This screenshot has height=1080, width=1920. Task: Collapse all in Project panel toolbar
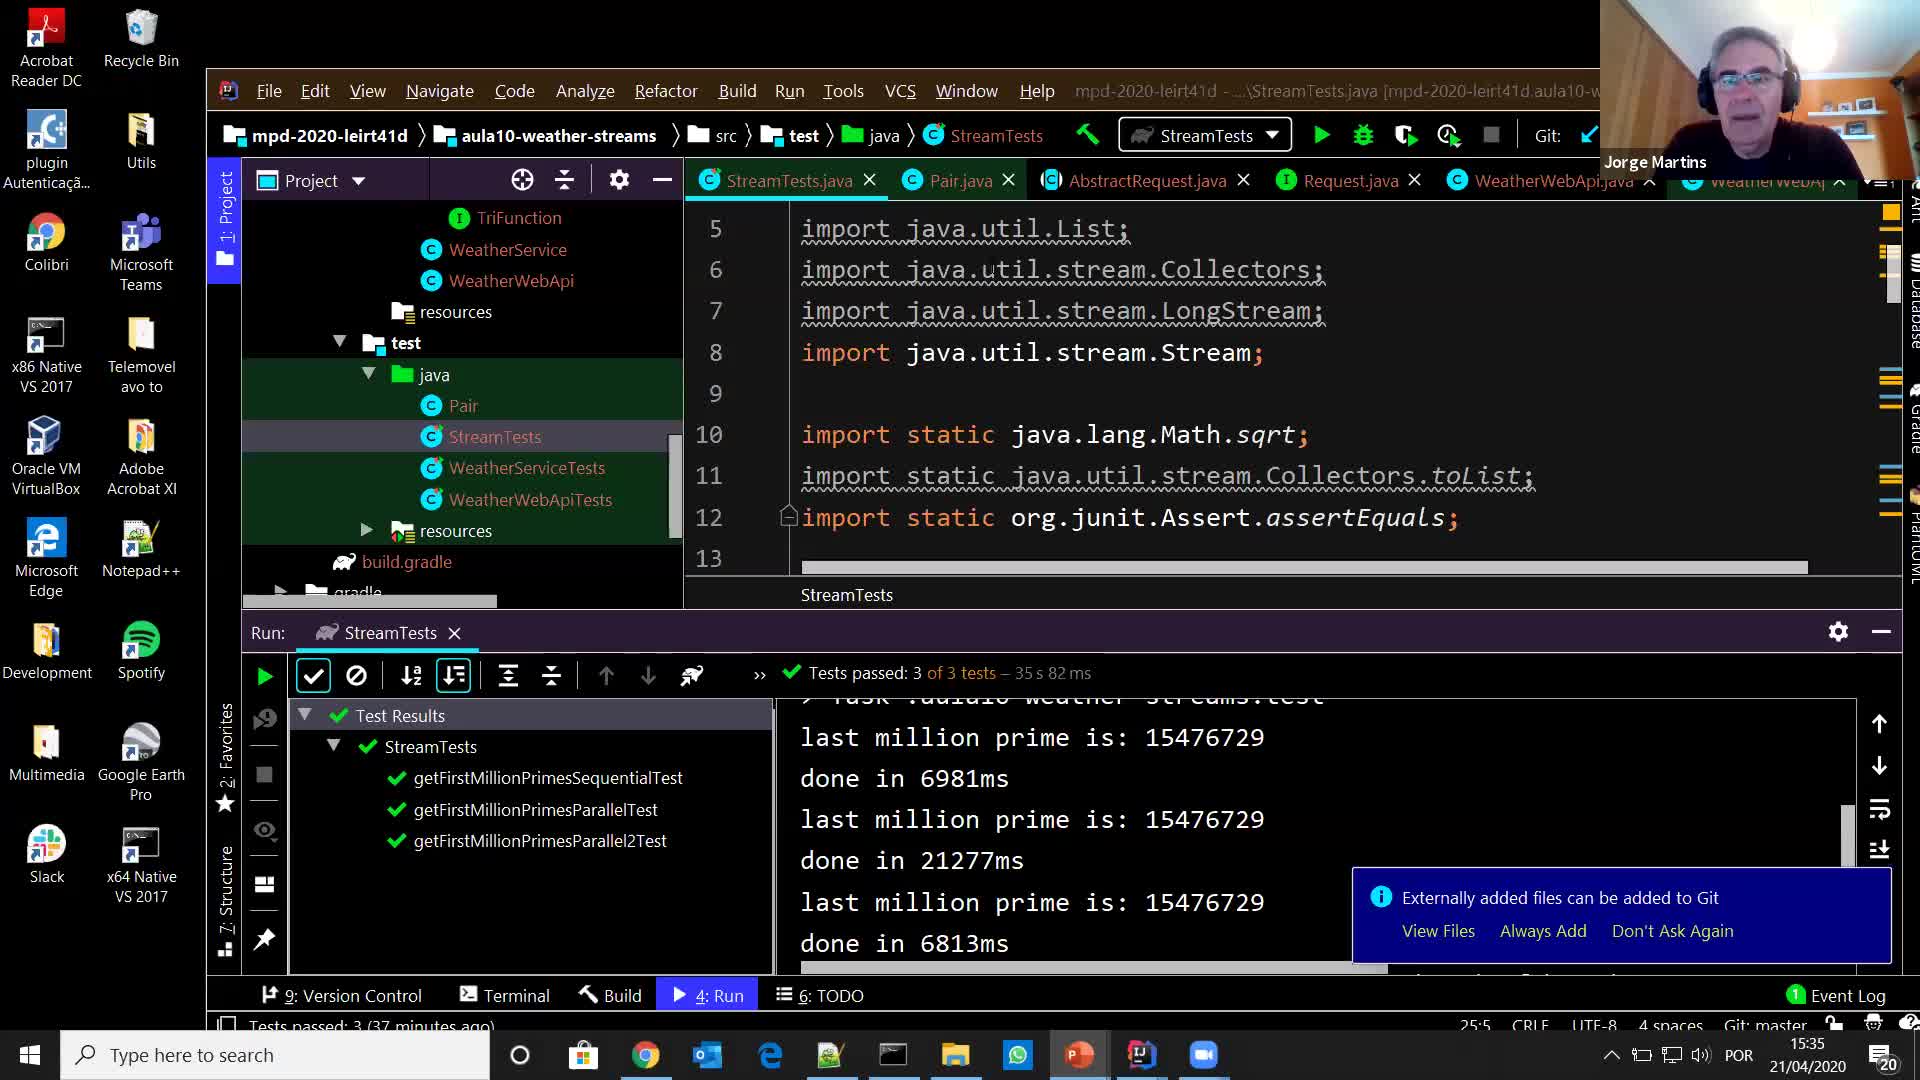pyautogui.click(x=564, y=180)
